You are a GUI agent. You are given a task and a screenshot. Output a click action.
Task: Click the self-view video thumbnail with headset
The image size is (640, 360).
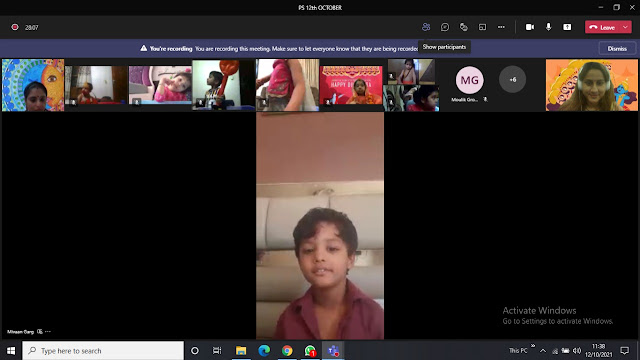point(592,85)
